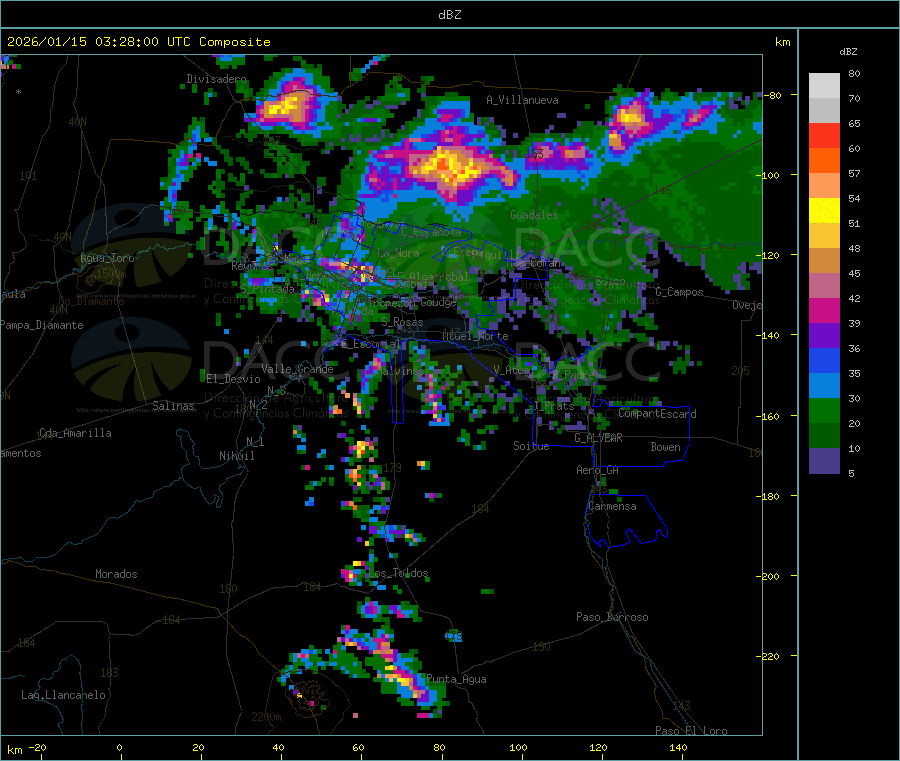Click the Soitue map label
The height and width of the screenshot is (761, 900).
click(x=531, y=446)
